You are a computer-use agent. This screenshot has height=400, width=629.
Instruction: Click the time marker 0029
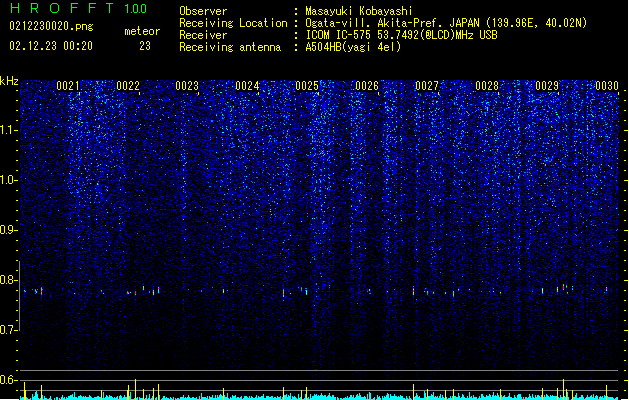click(x=547, y=86)
